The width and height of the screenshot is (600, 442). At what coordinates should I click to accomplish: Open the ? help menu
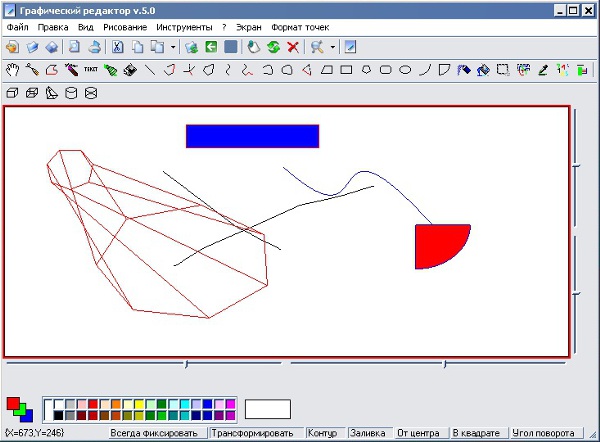pos(224,27)
